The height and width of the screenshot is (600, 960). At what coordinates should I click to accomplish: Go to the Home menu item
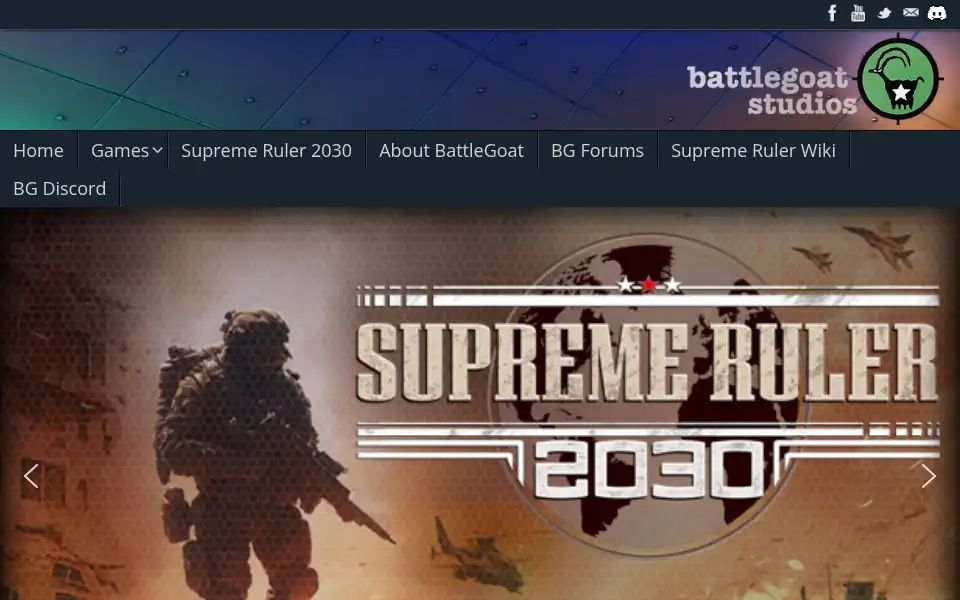coord(39,151)
